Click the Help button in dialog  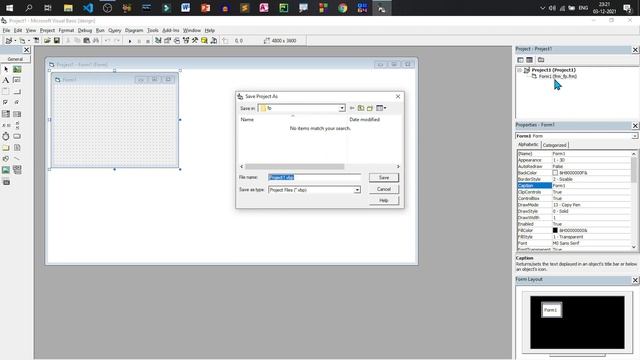click(384, 200)
